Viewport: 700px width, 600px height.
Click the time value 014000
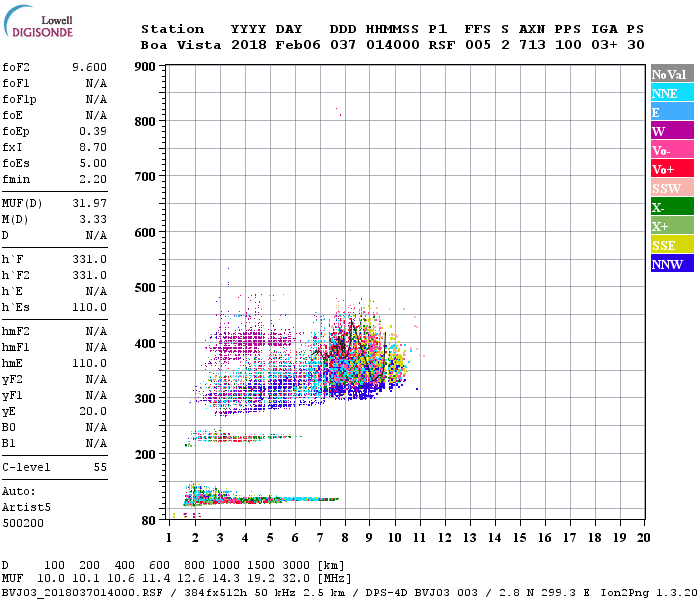click(392, 45)
